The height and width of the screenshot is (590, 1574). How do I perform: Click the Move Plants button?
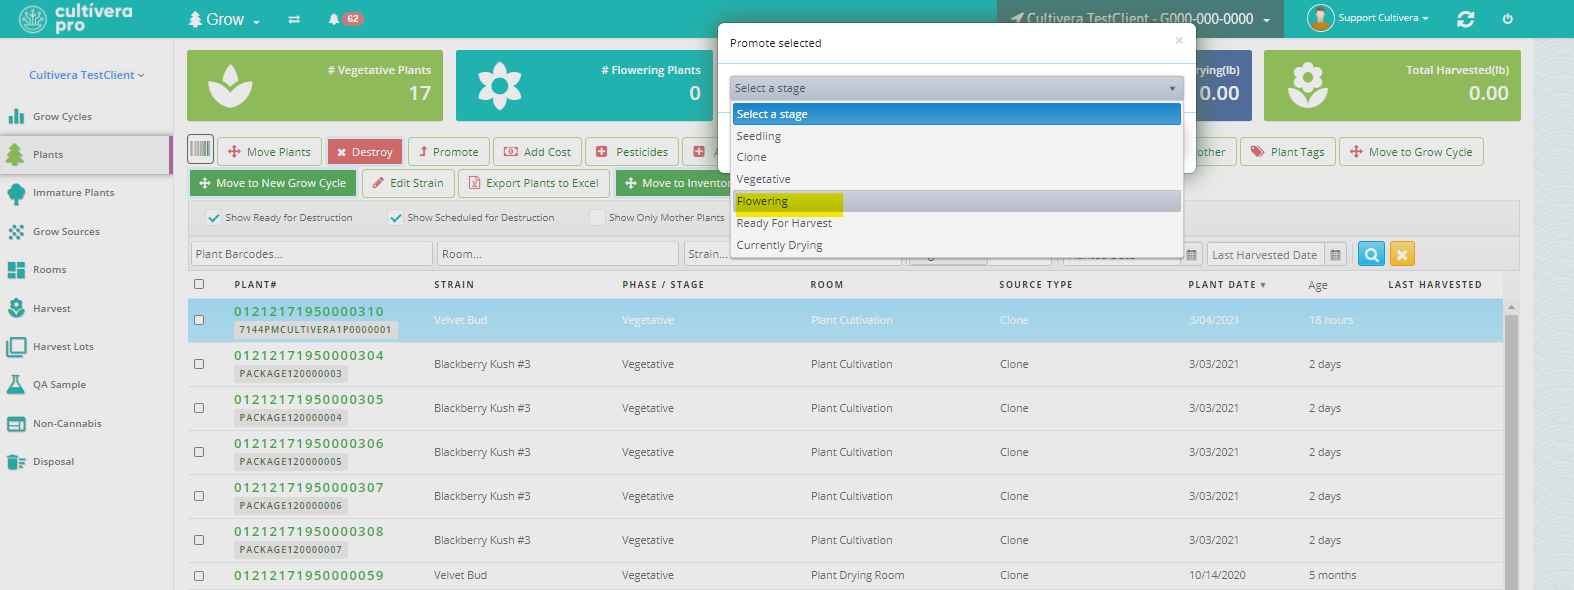(269, 152)
